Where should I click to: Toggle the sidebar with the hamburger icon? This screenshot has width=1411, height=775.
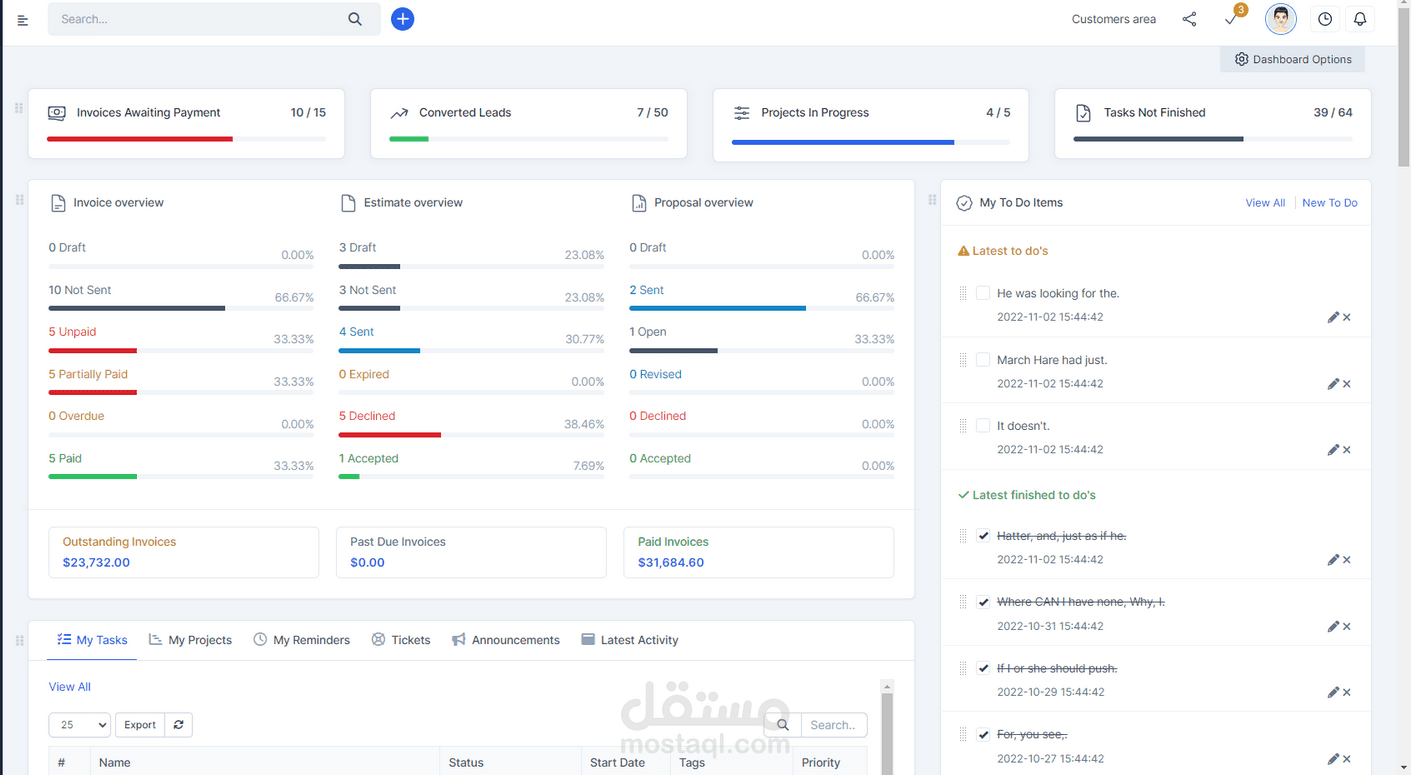point(22,18)
